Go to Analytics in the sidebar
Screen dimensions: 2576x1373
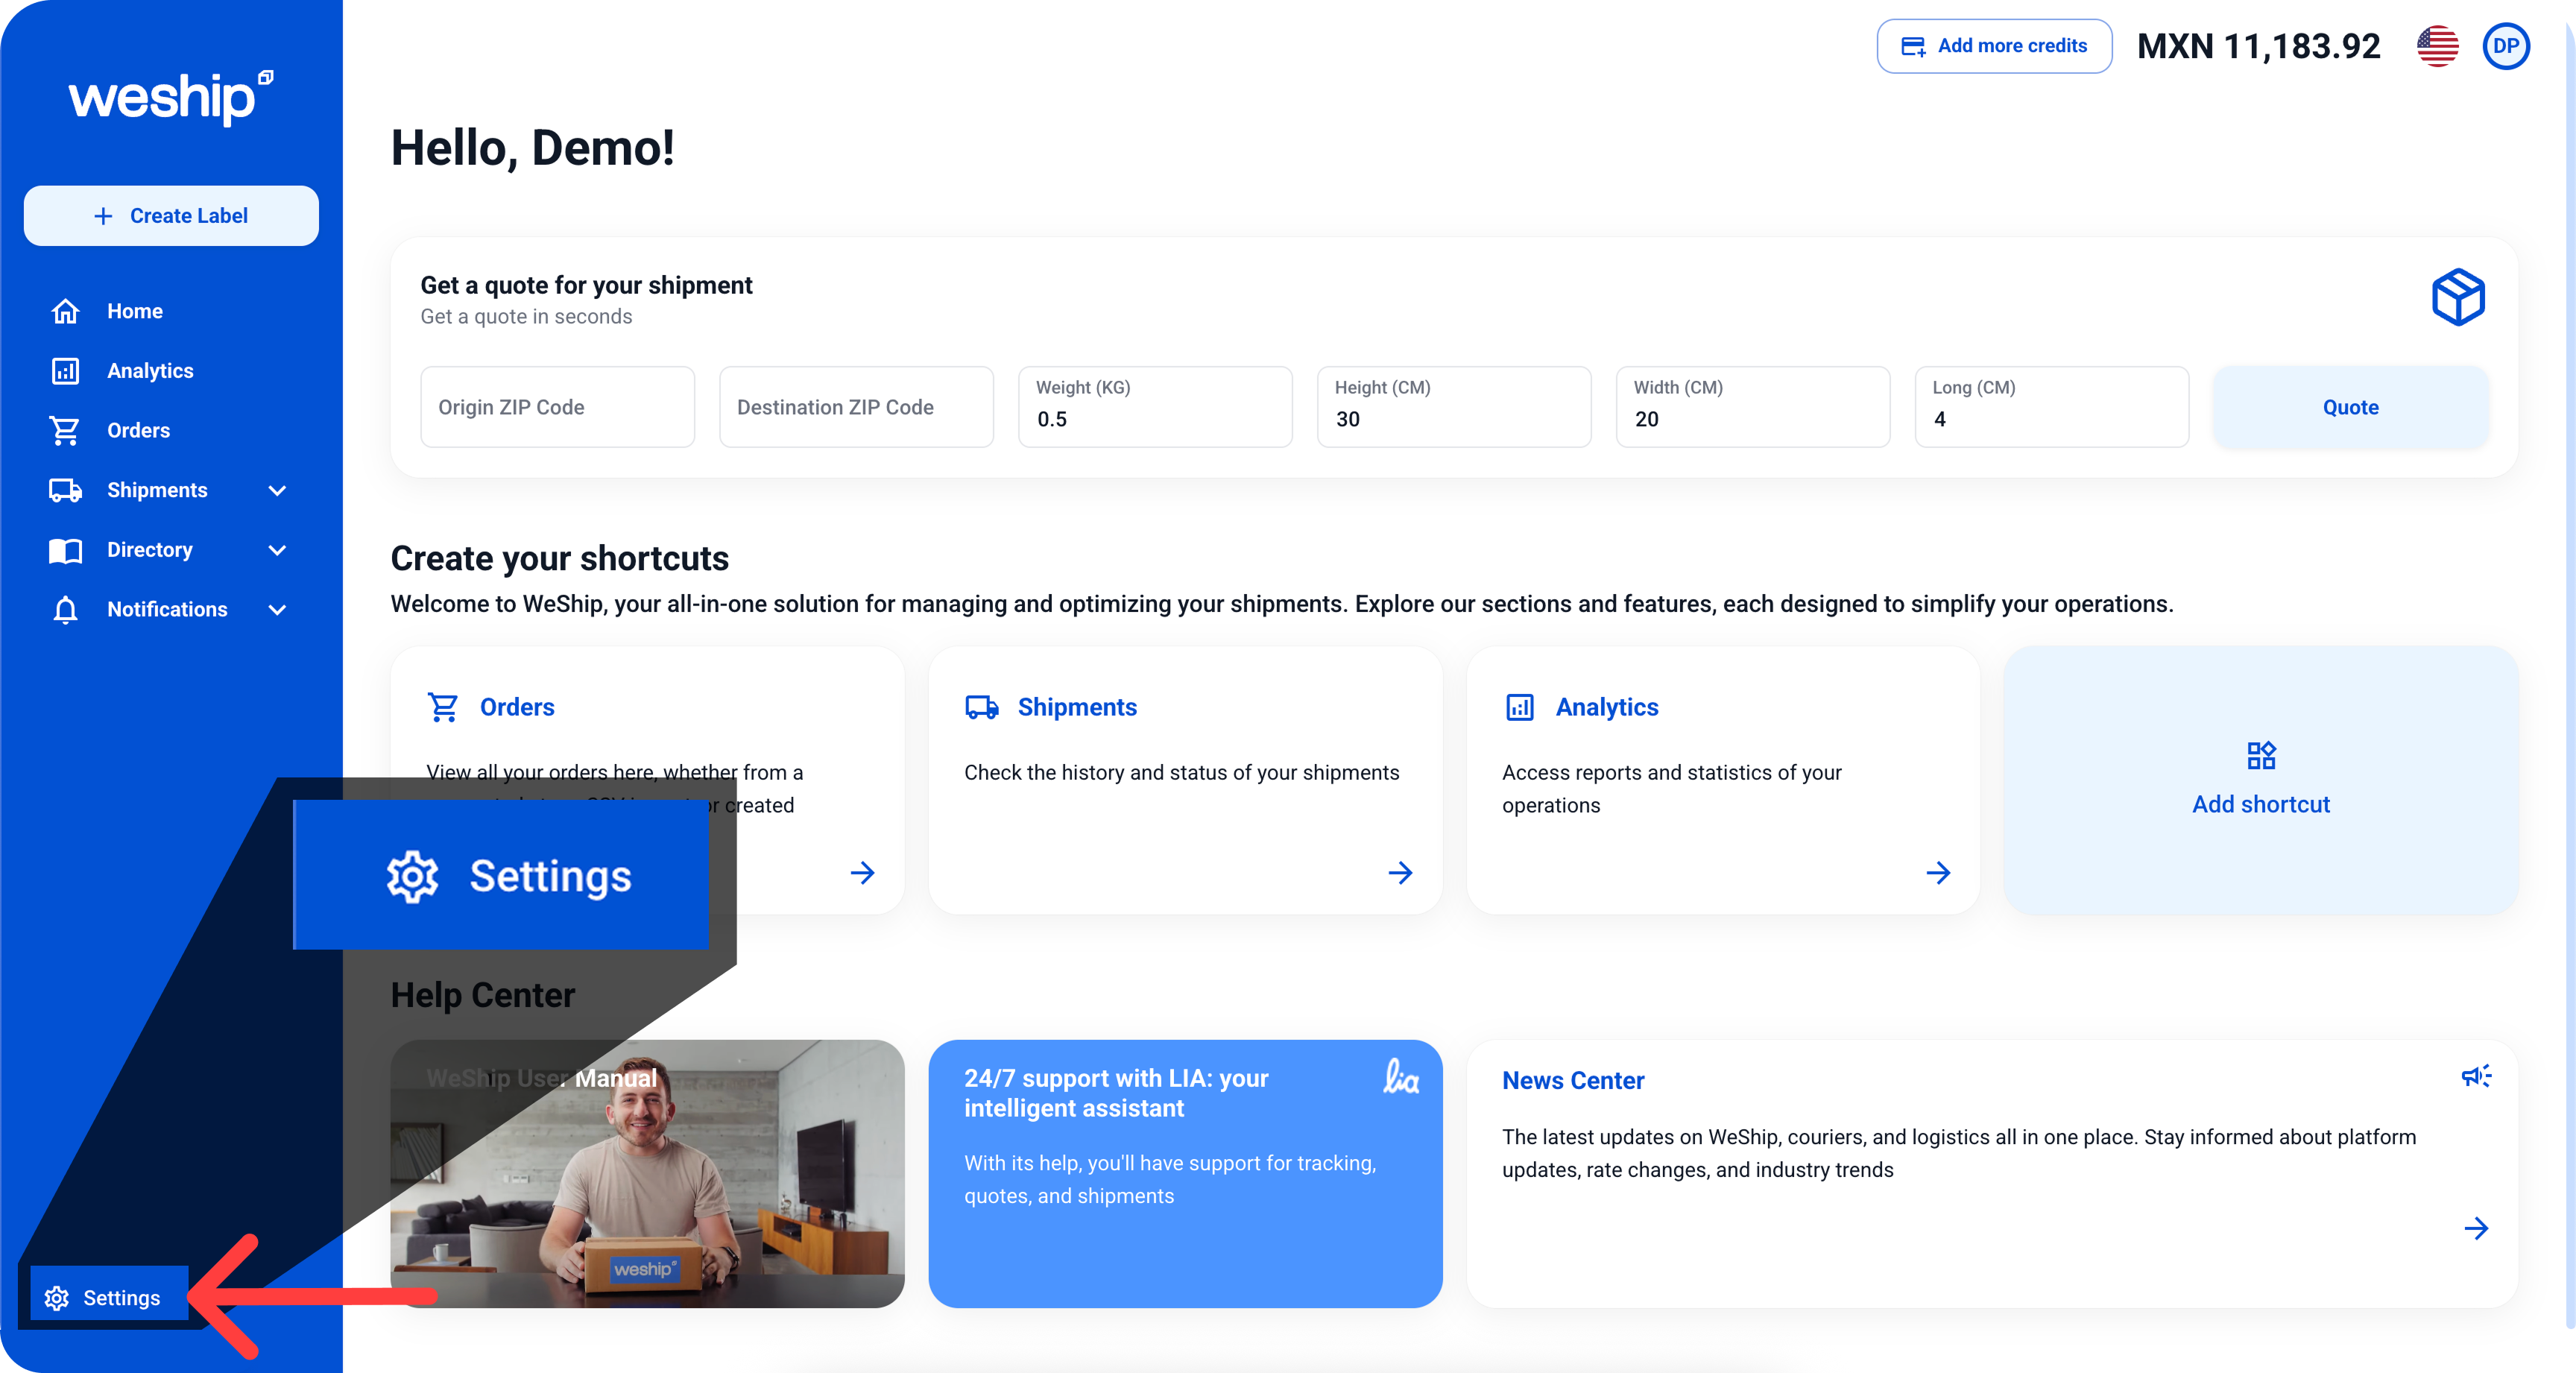(x=150, y=371)
